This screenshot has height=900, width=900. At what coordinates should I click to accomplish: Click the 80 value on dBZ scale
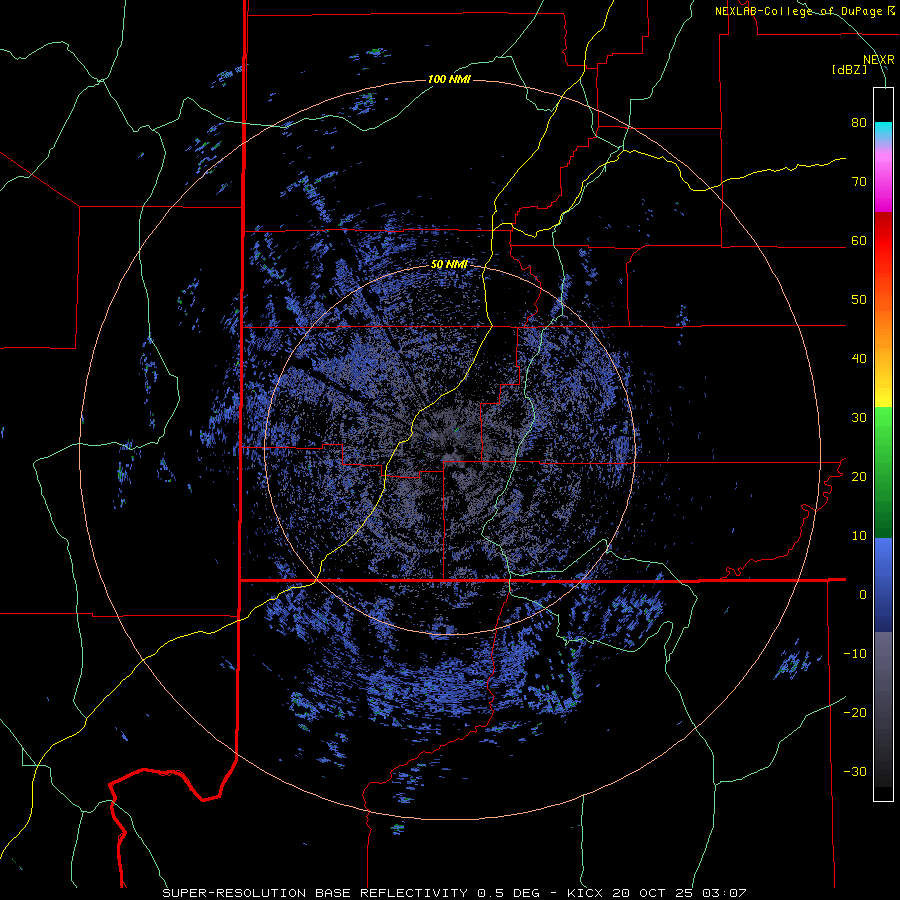(x=859, y=123)
